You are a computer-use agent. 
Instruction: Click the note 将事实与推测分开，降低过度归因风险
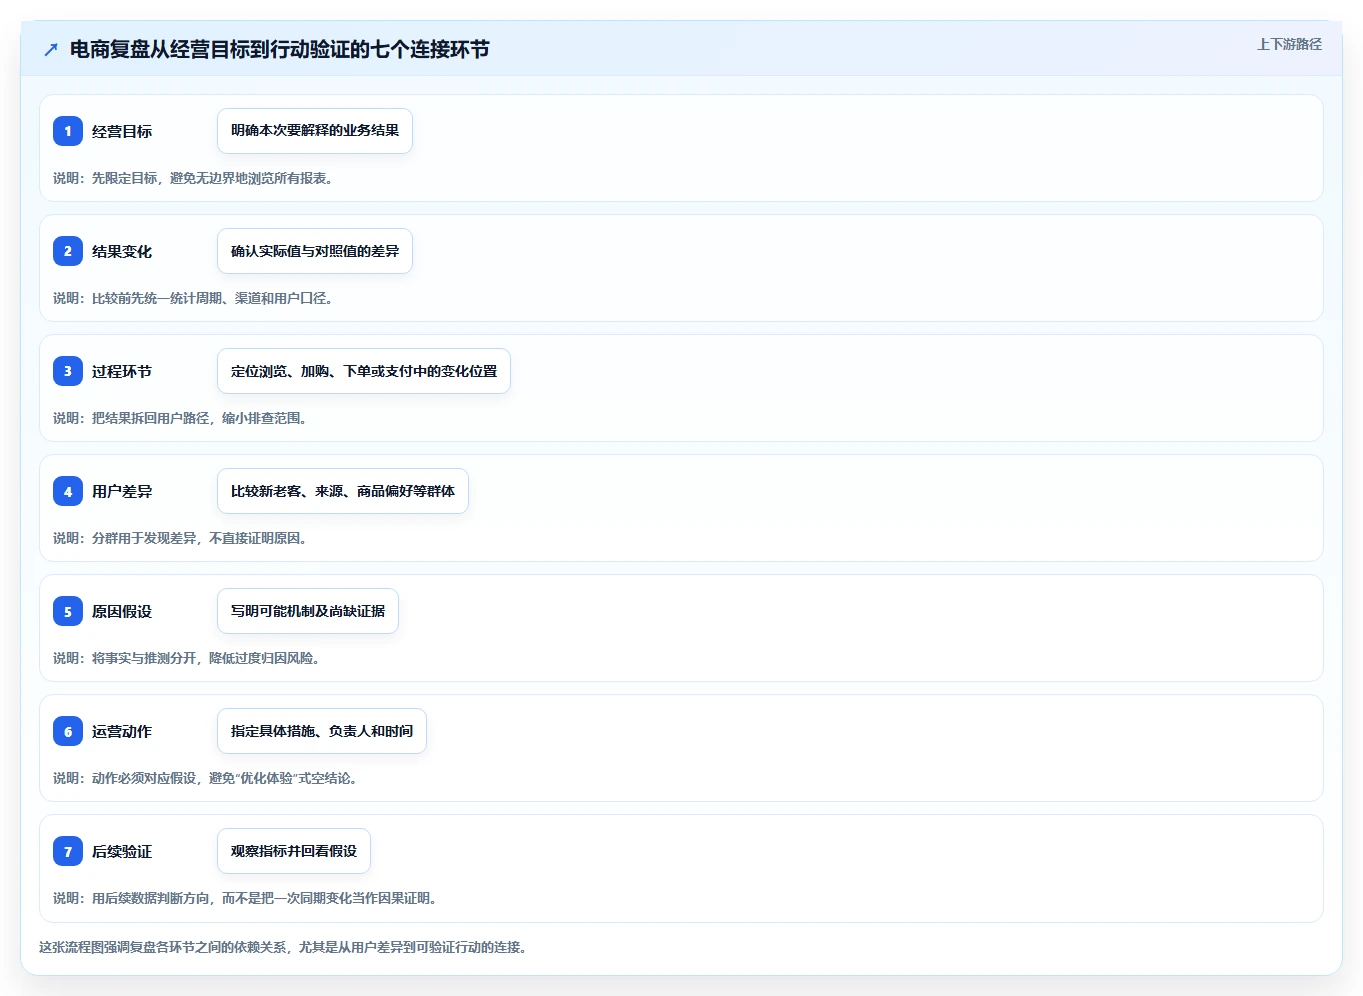(187, 658)
